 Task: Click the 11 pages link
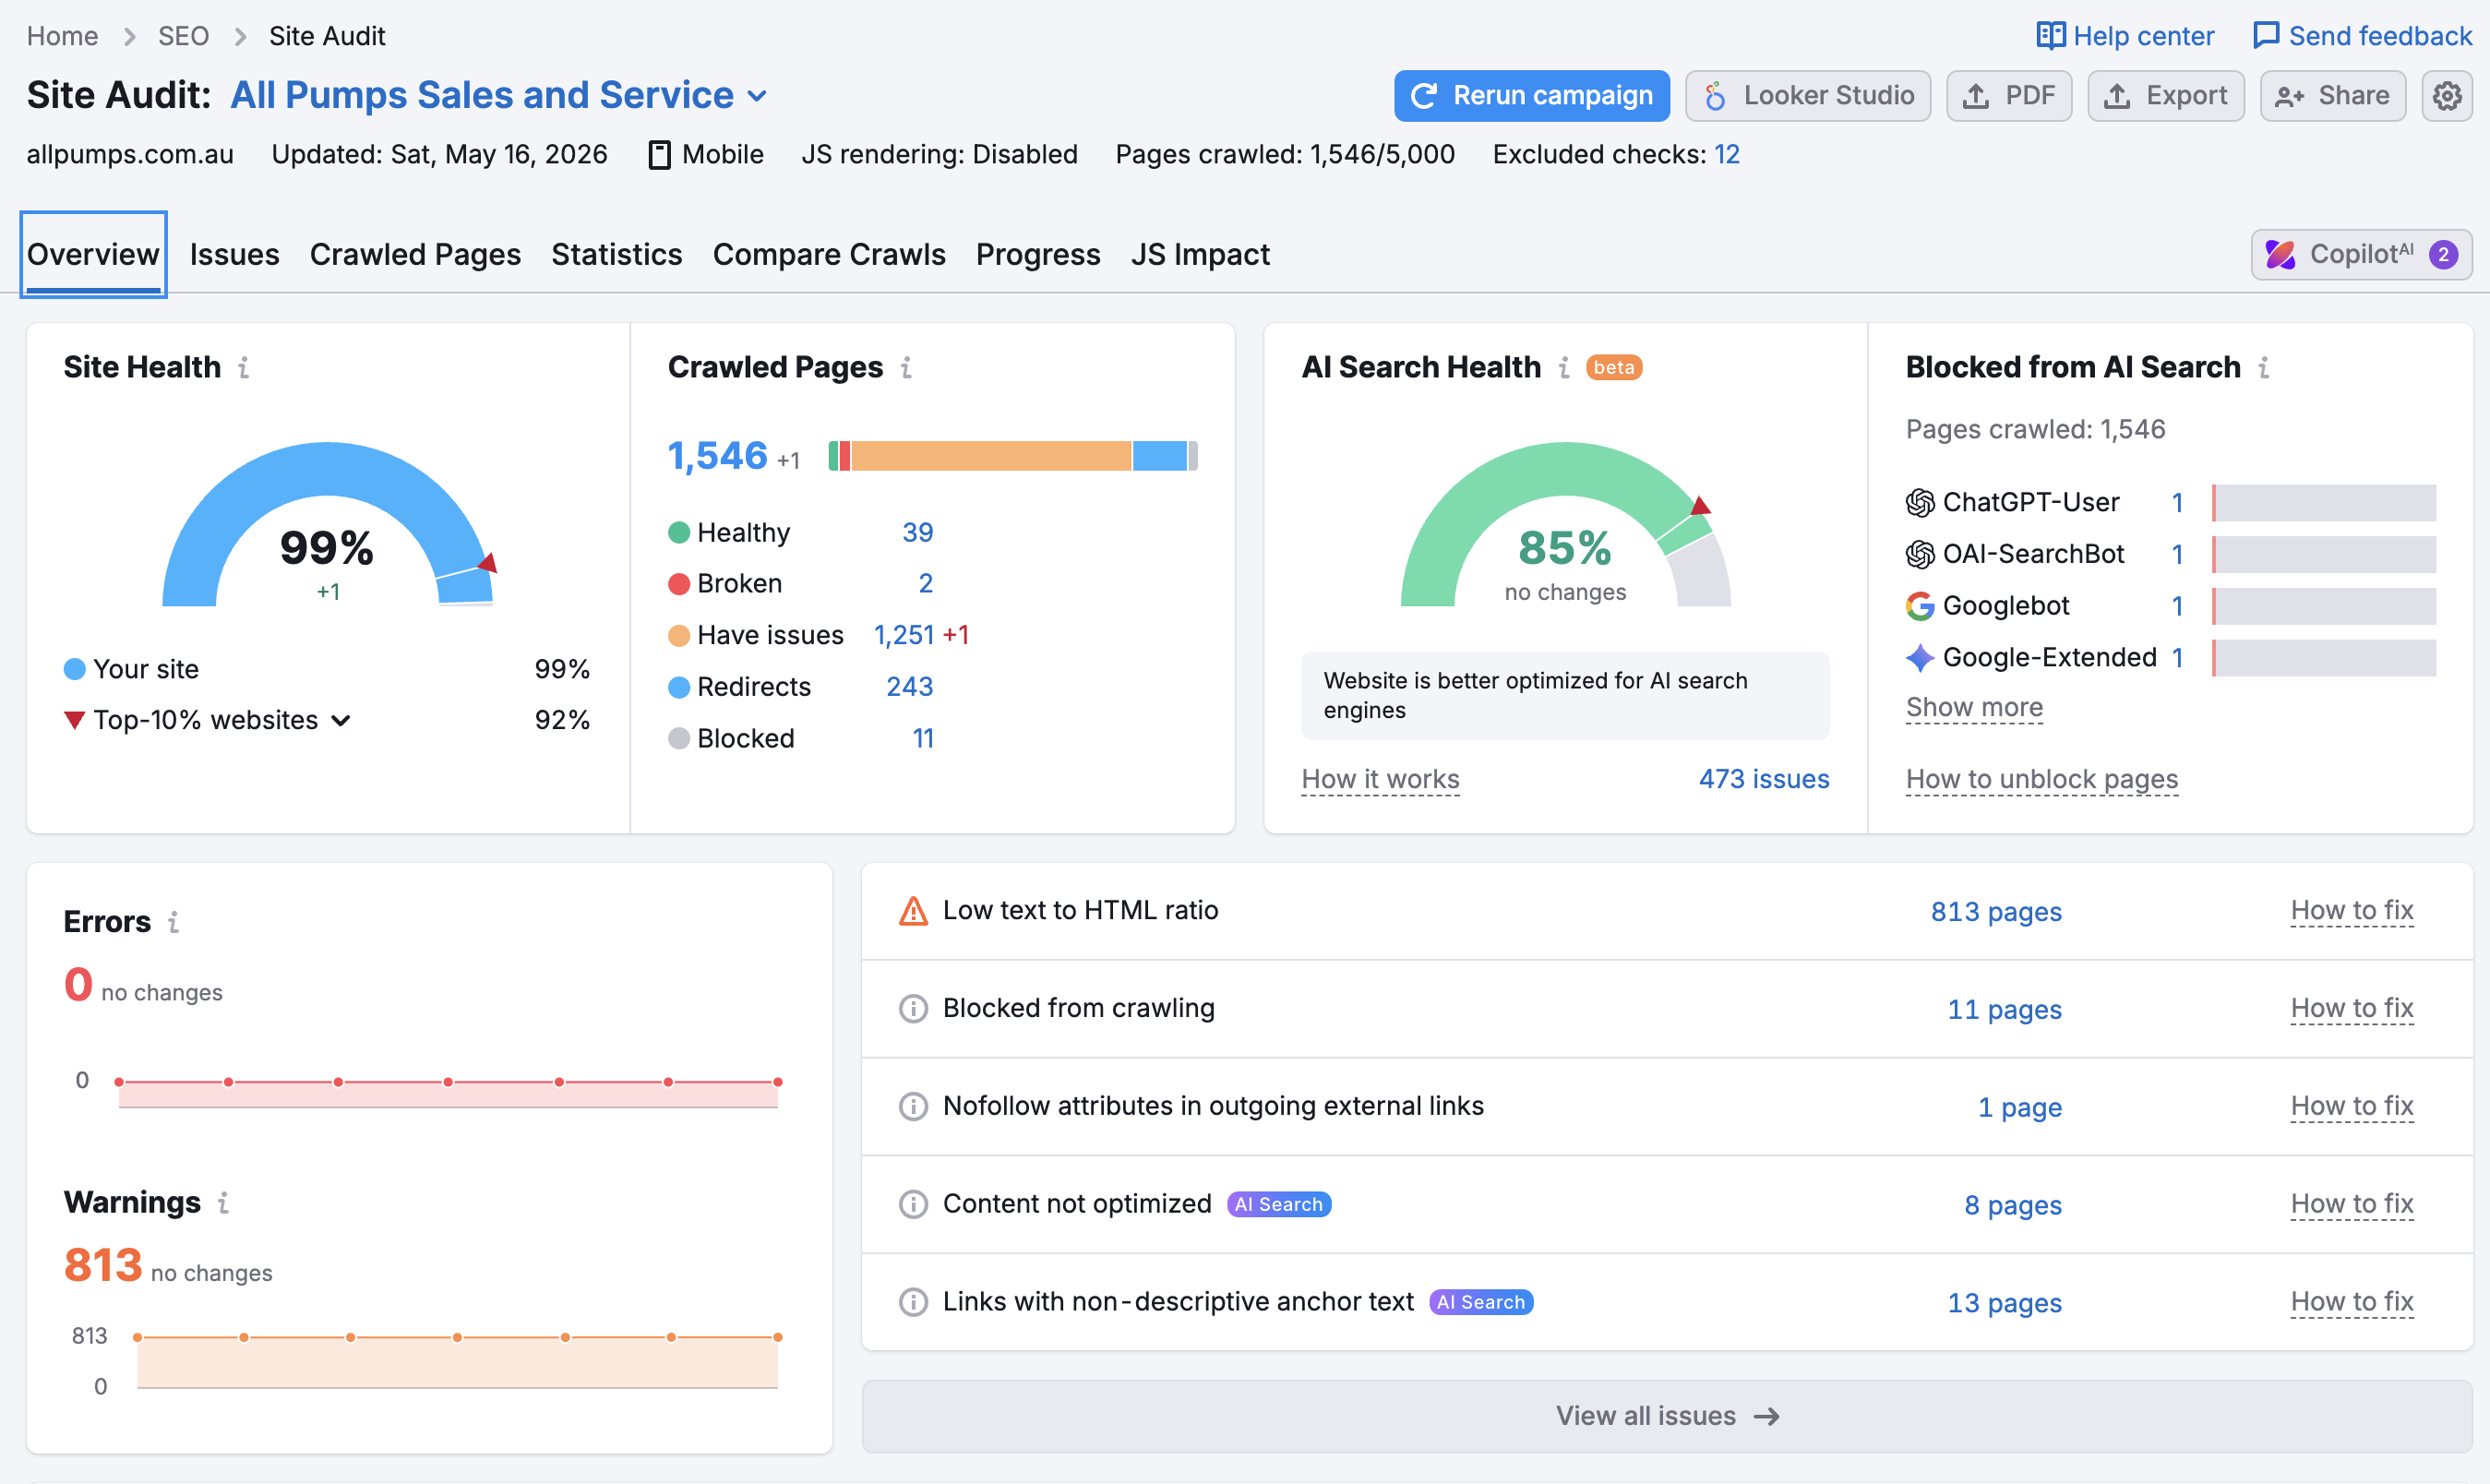(2004, 1010)
